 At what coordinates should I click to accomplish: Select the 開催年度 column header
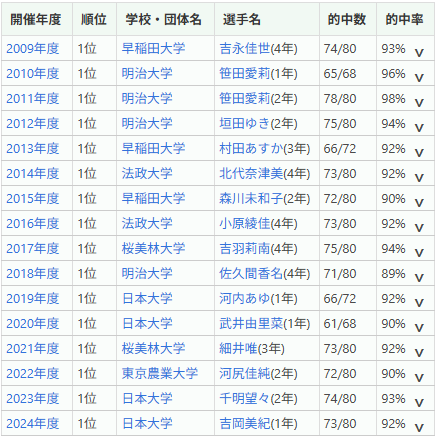coord(36,20)
